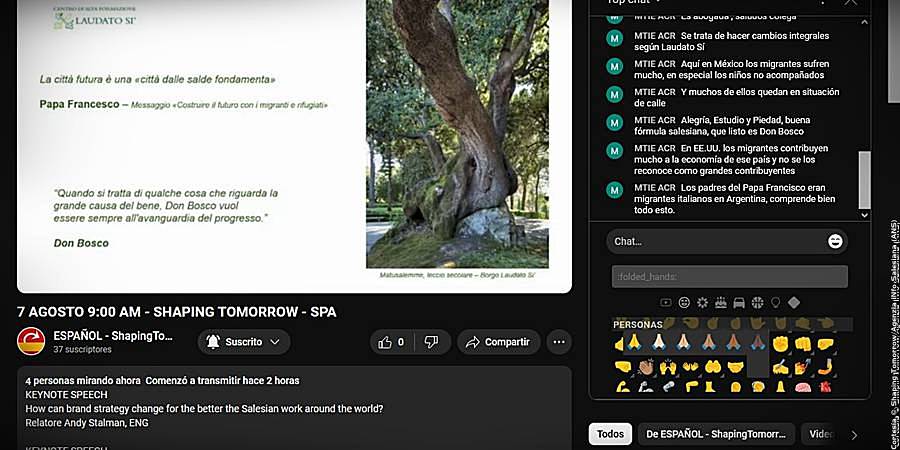Click '37 suscriptores' subscriber count

pyautogui.click(x=82, y=350)
